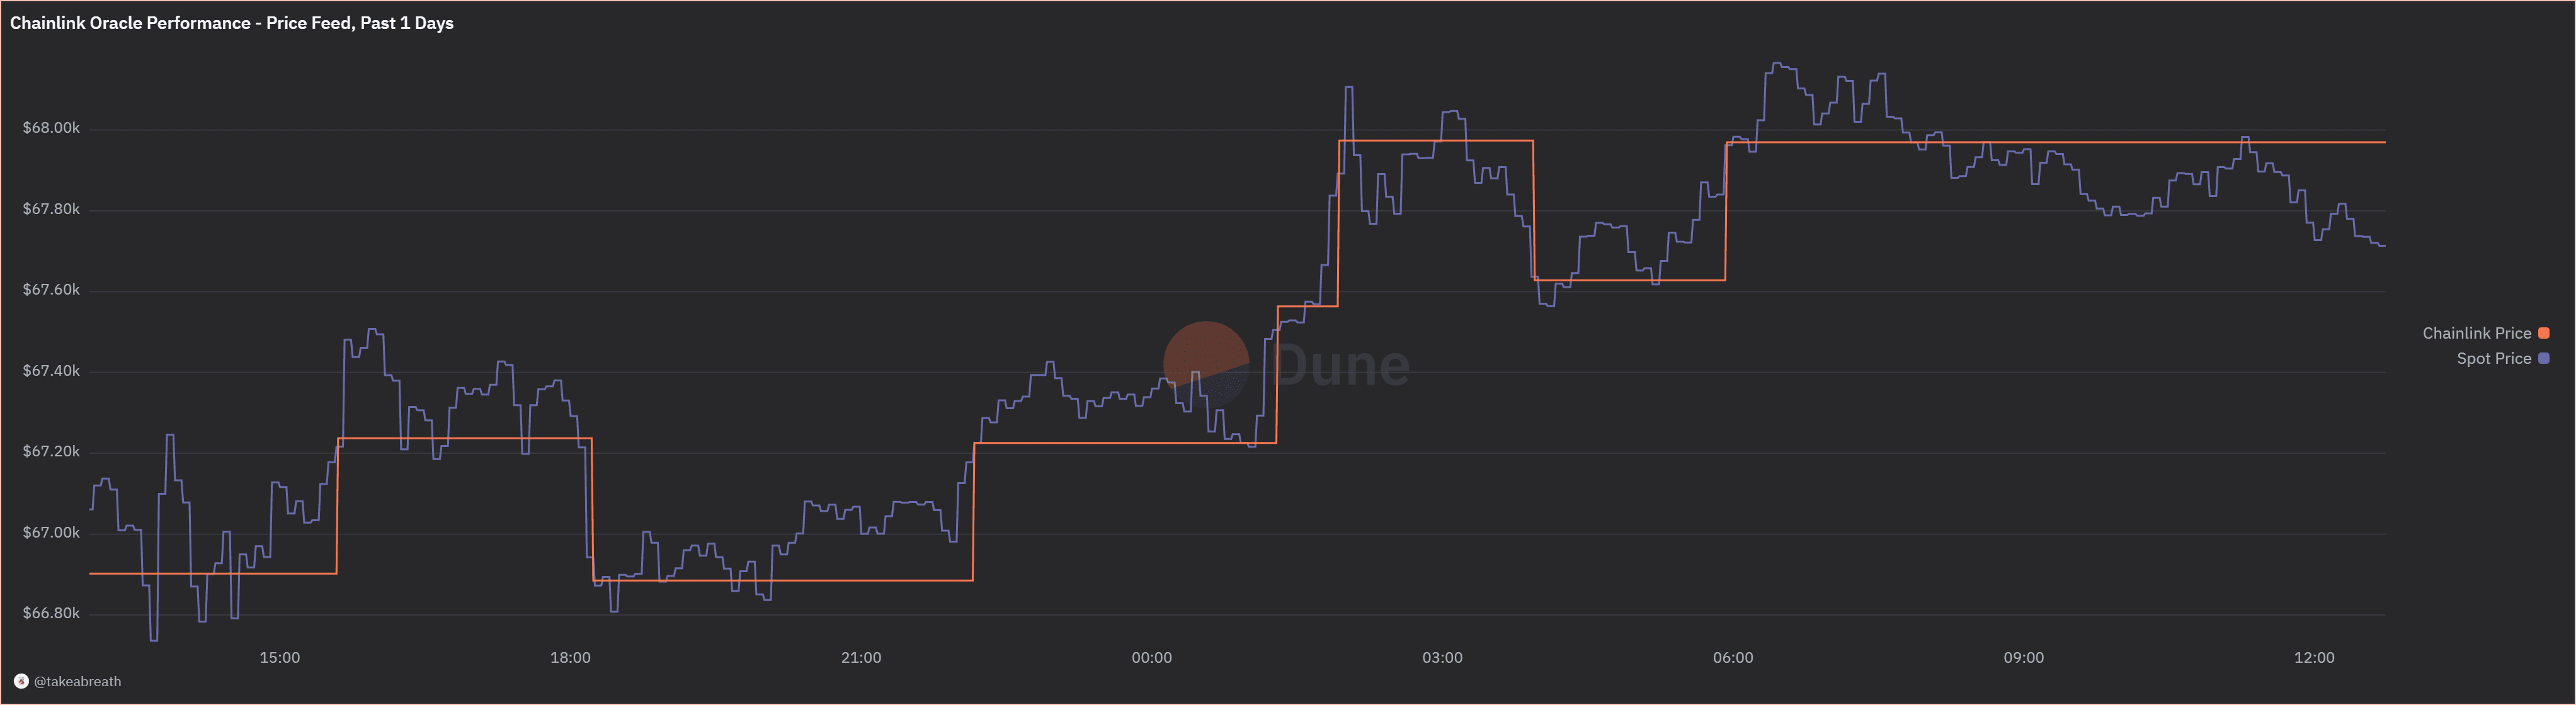Select the 00:00 time axis label
The width and height of the screenshot is (2576, 705).
[1151, 657]
